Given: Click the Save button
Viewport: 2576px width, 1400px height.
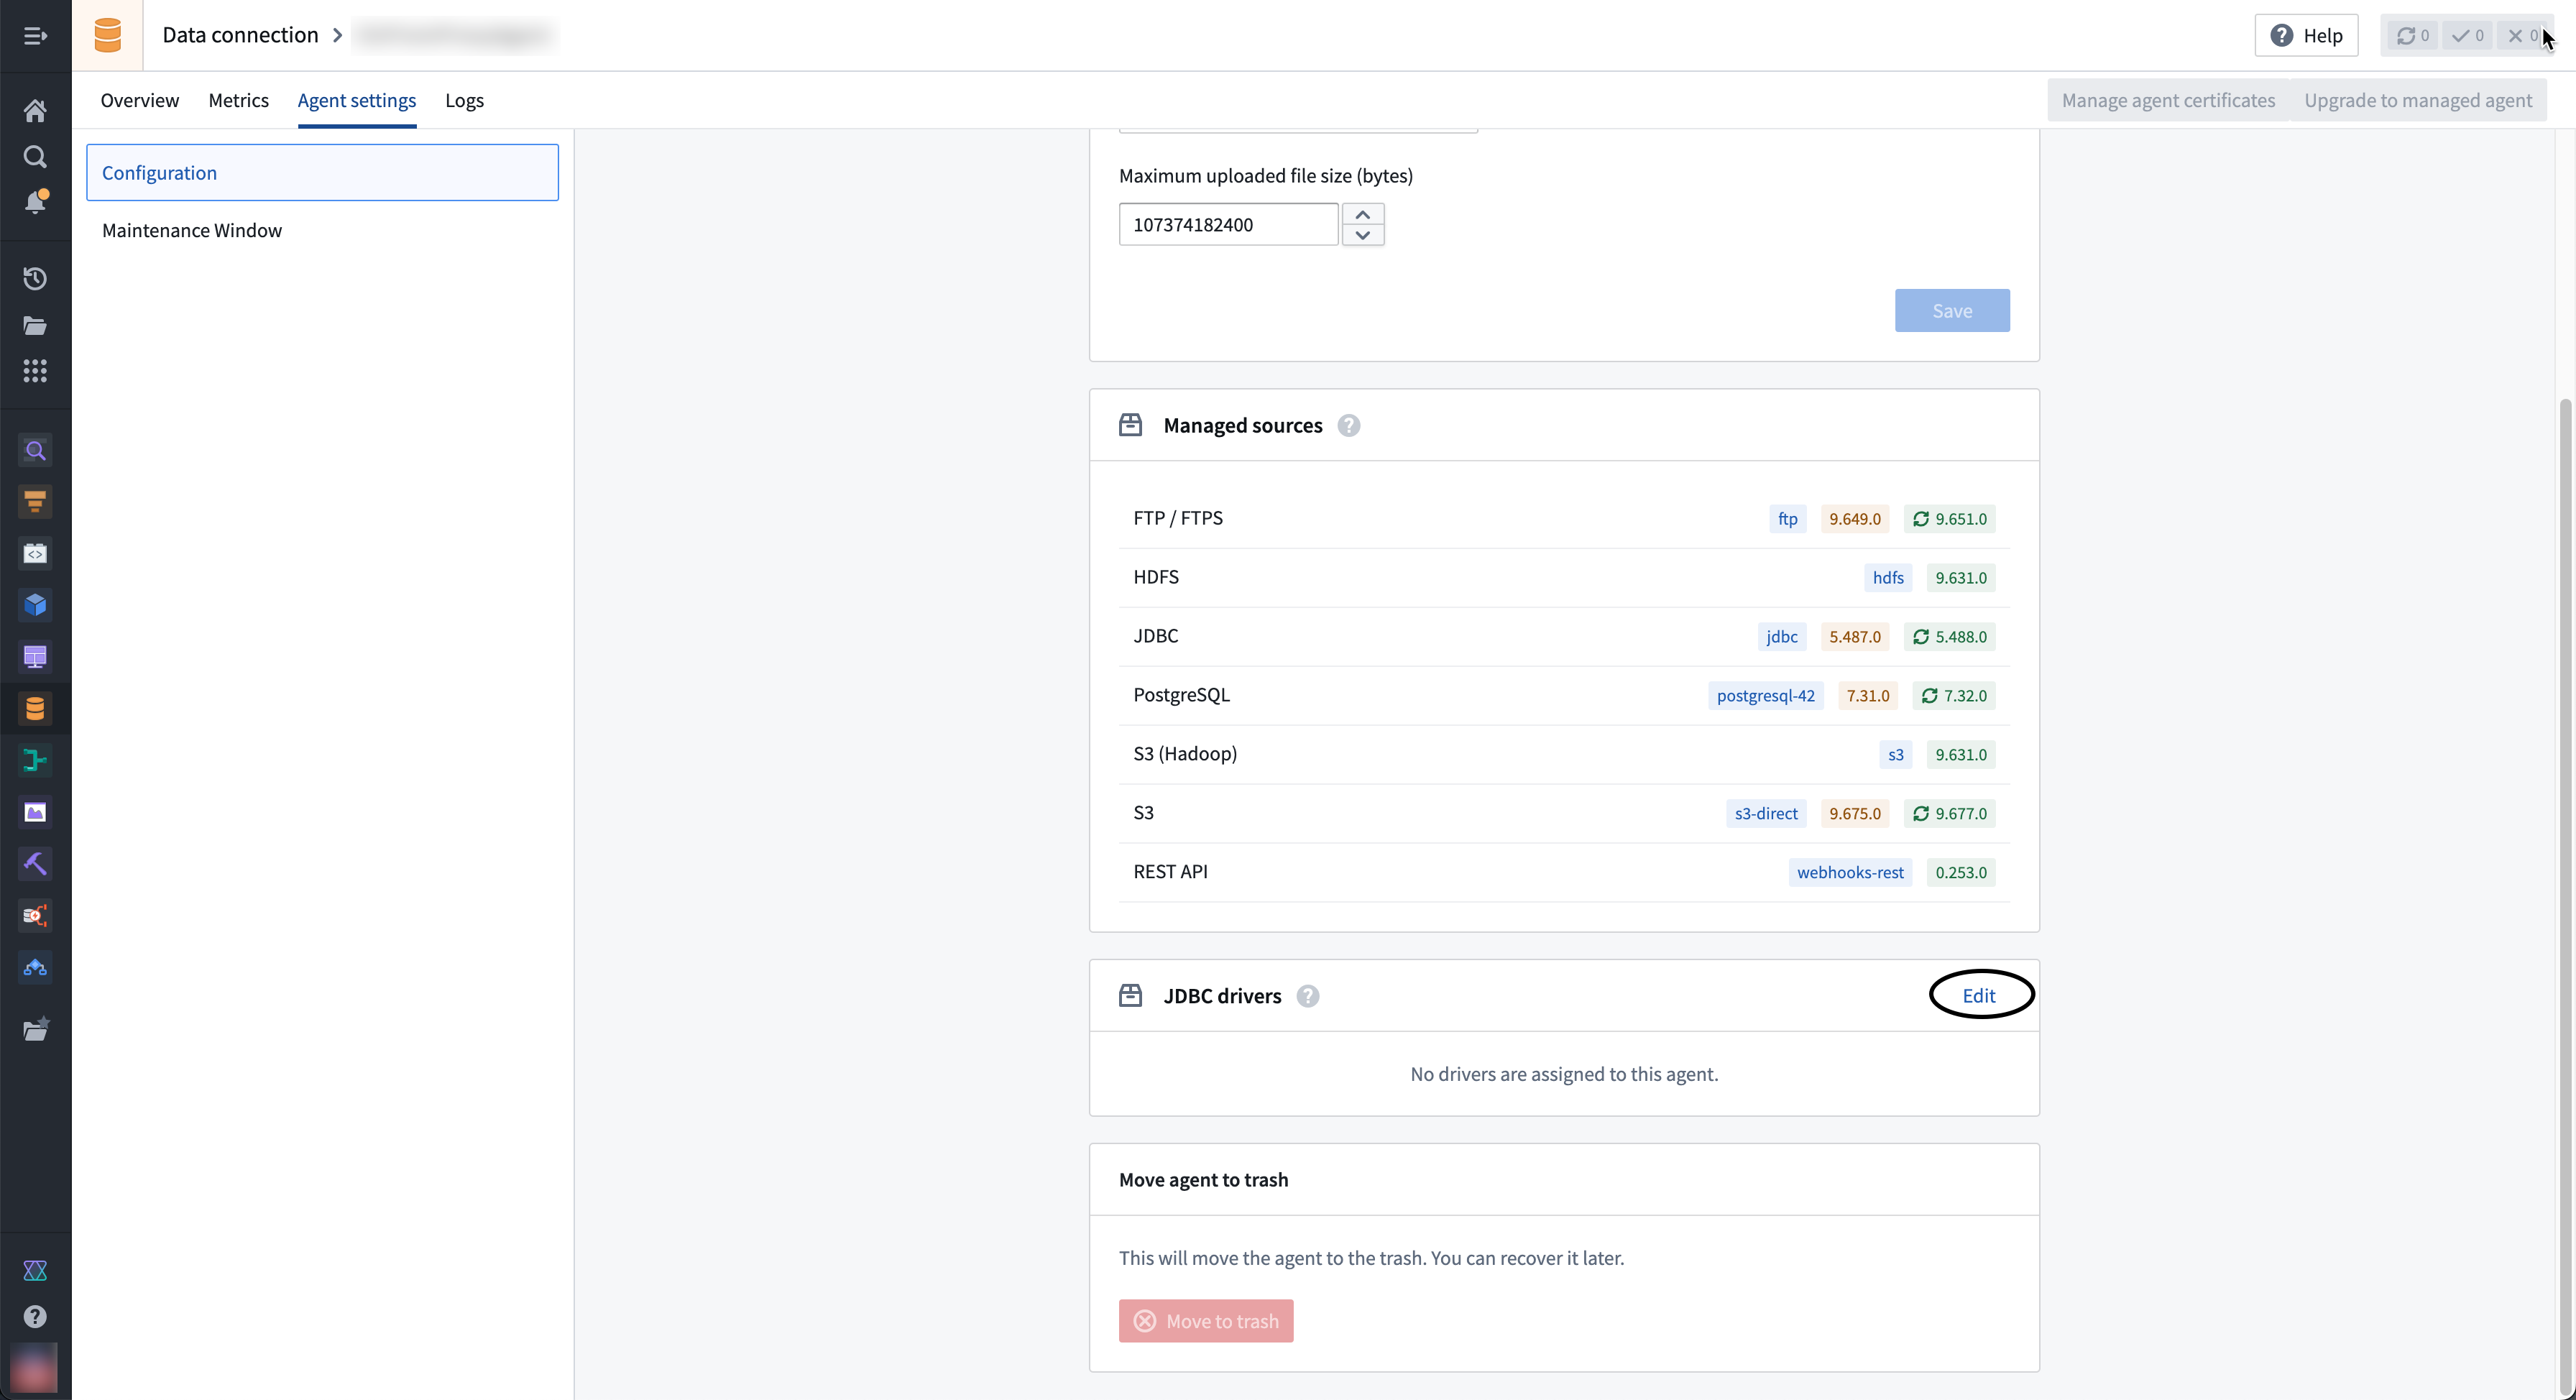Looking at the screenshot, I should click(x=1952, y=311).
